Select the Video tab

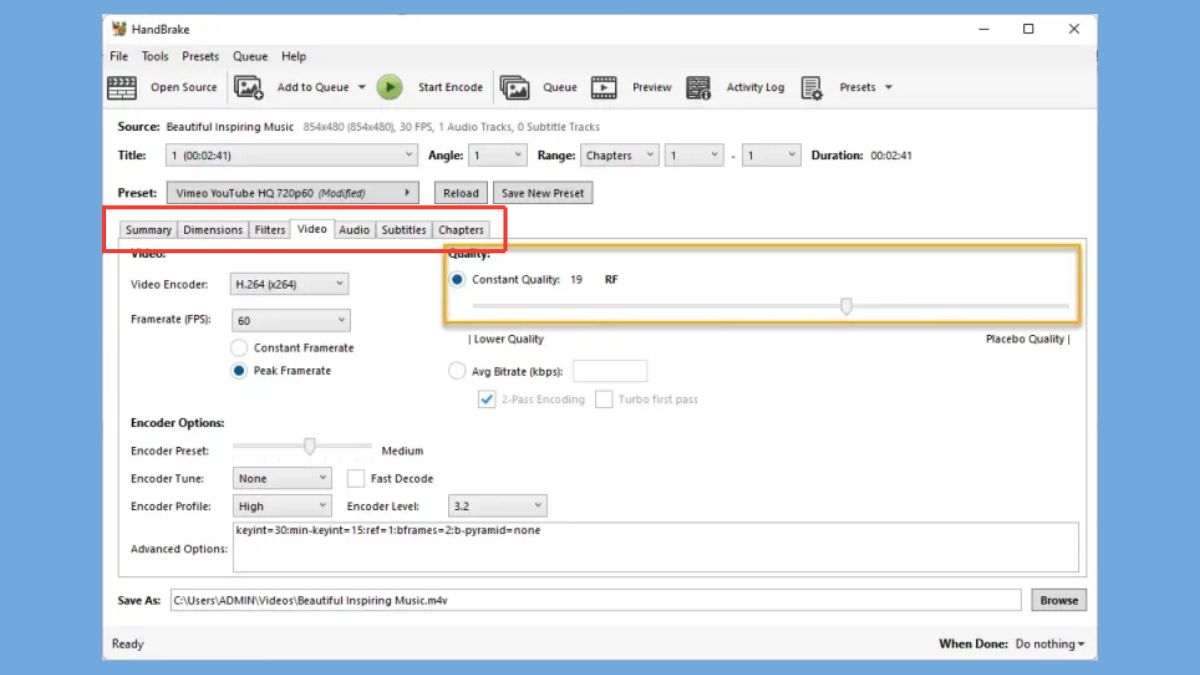(x=312, y=229)
